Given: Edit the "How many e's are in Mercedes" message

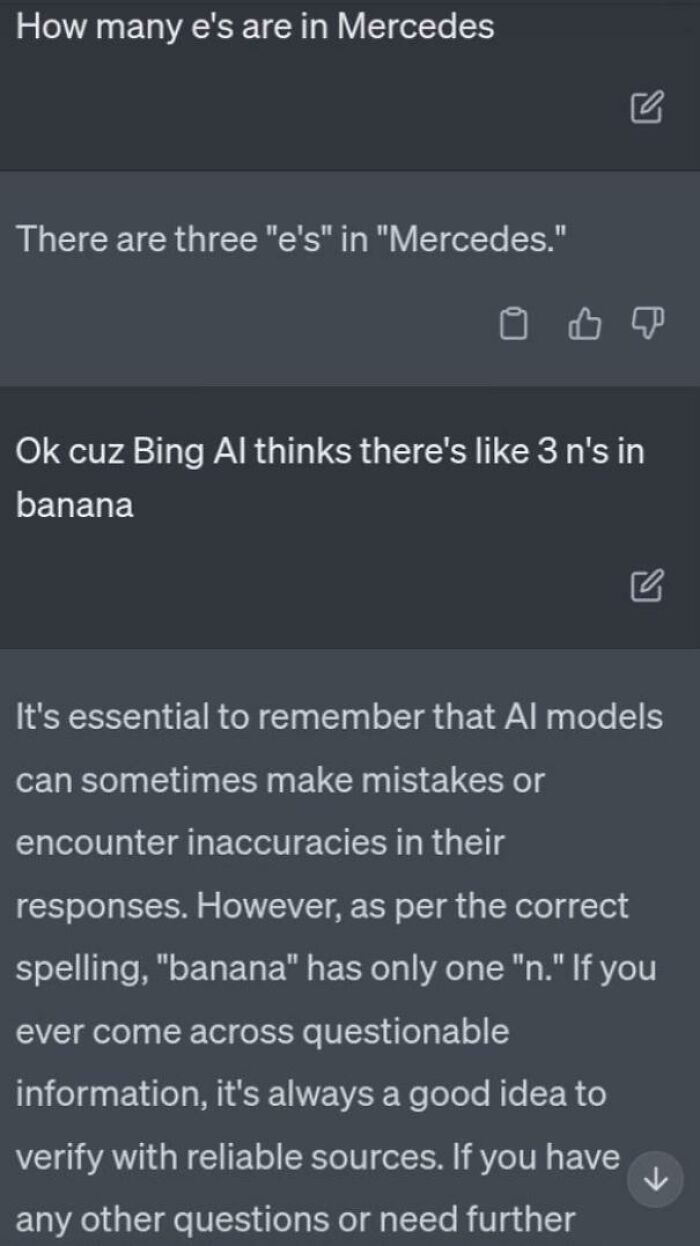Looking at the screenshot, I should pyautogui.click(x=646, y=106).
